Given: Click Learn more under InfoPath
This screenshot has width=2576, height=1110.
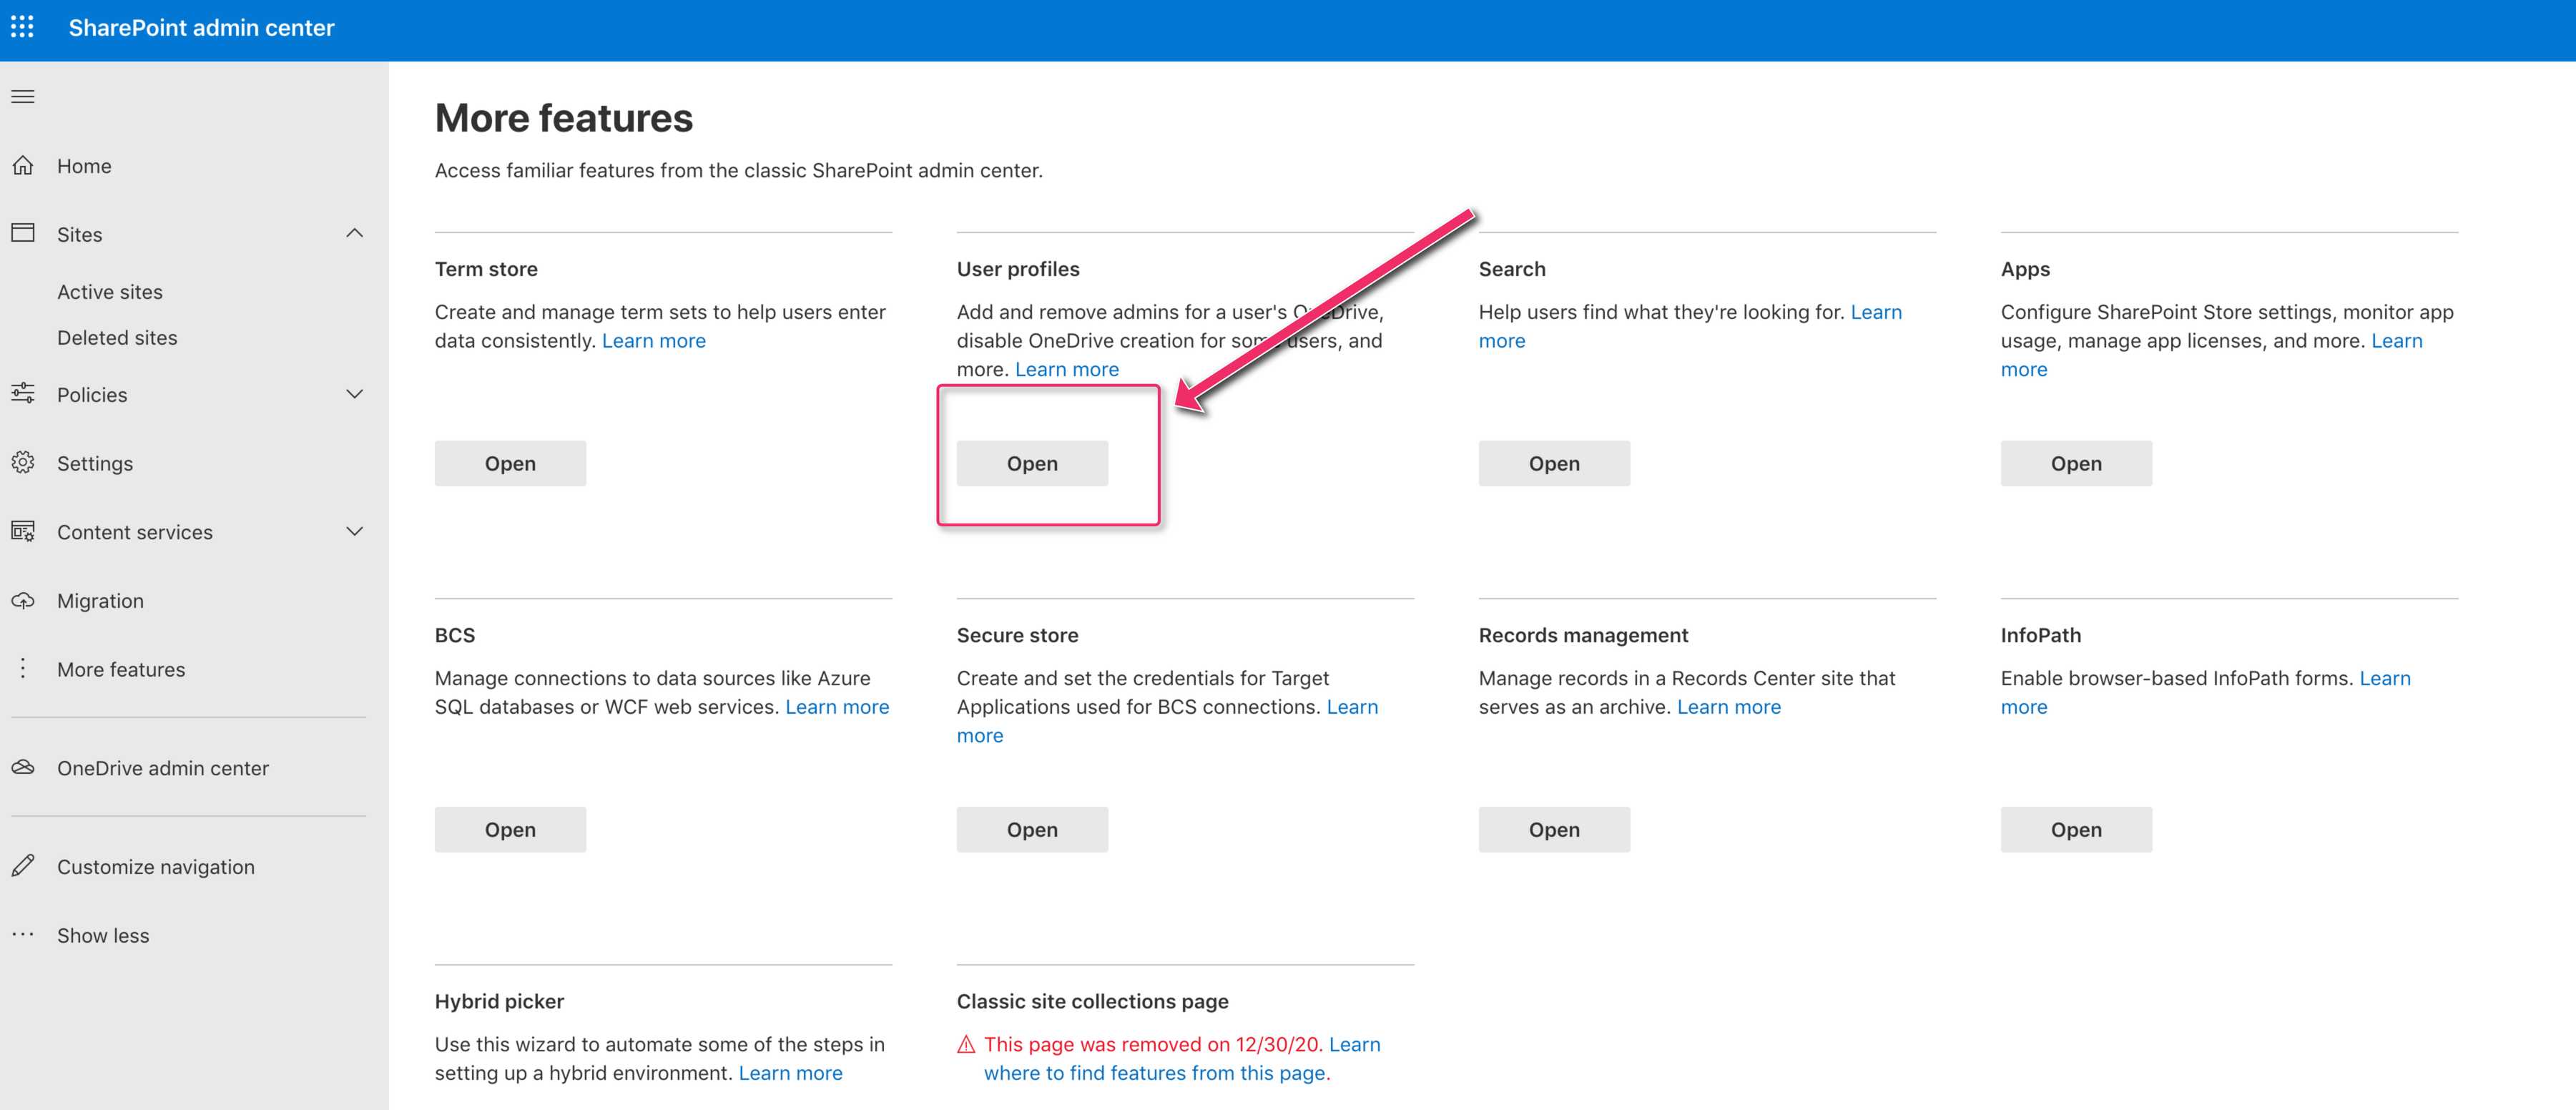Looking at the screenshot, I should click(2385, 678).
